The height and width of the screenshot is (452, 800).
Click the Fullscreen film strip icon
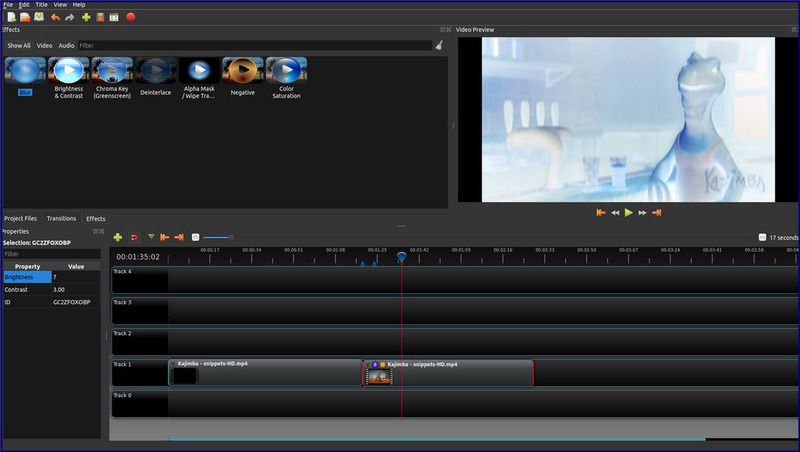tap(114, 17)
